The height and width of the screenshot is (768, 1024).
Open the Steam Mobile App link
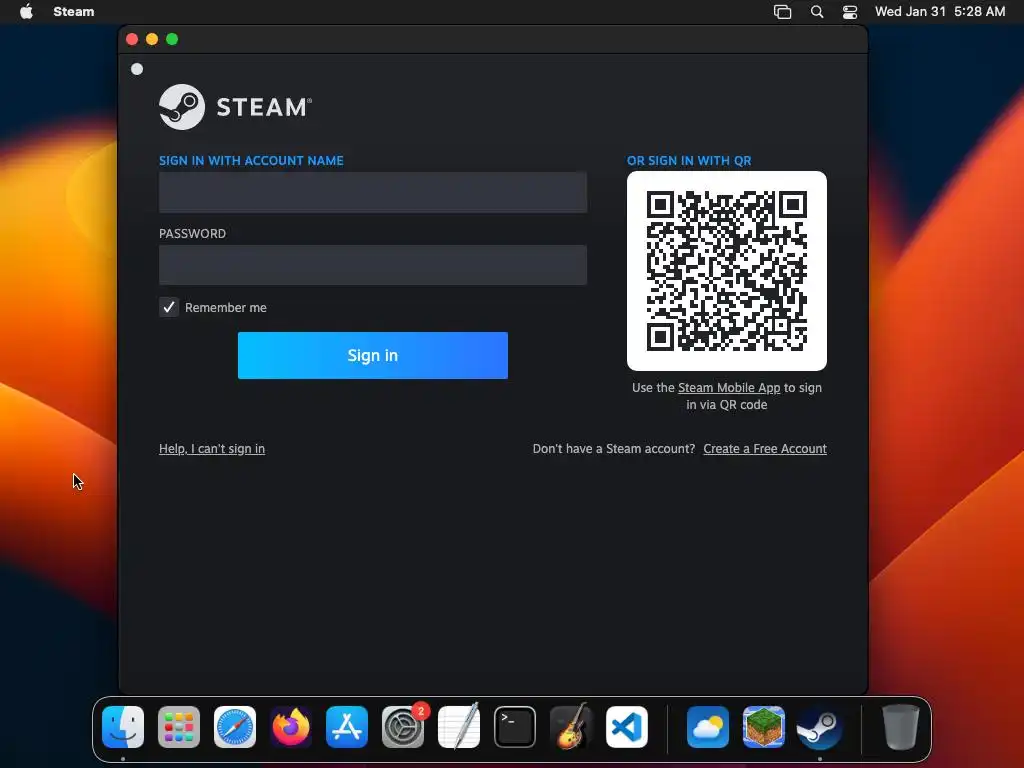point(729,387)
